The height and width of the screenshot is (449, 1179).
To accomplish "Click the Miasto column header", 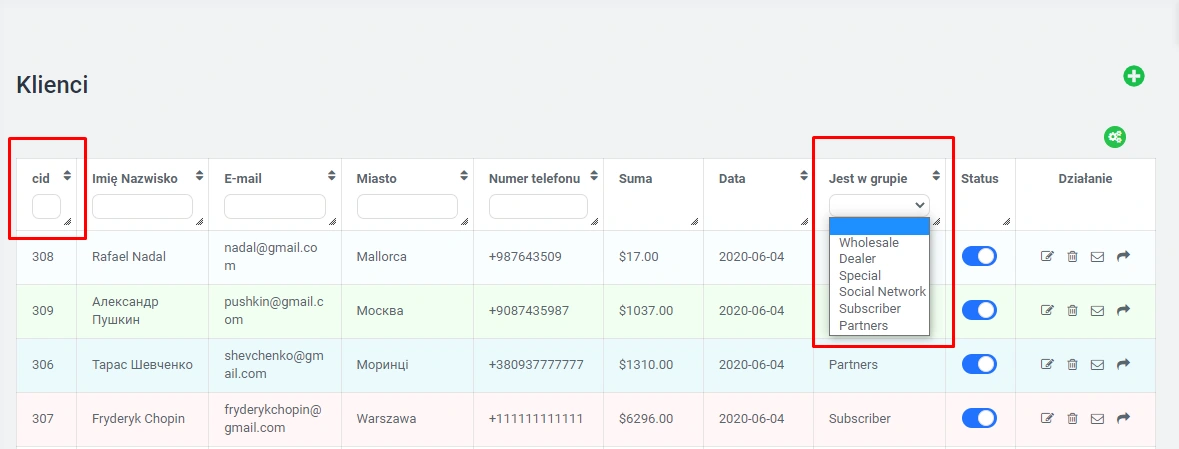I will (x=376, y=179).
